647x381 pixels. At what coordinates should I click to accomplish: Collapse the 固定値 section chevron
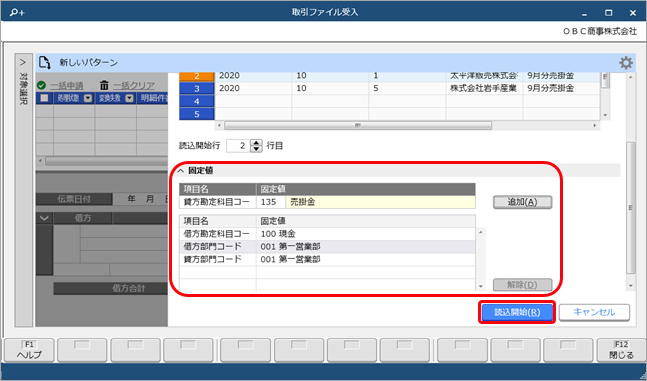click(181, 170)
